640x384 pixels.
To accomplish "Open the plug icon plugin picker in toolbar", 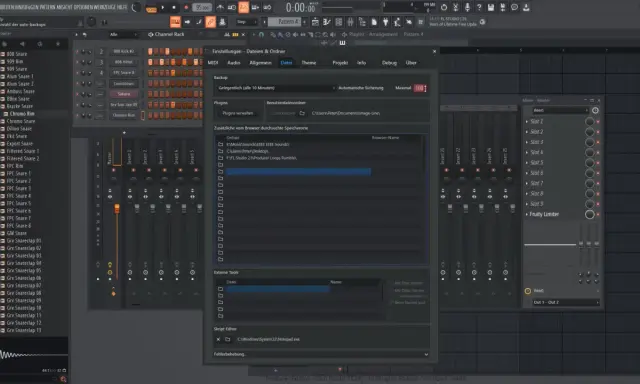I will coord(385,22).
